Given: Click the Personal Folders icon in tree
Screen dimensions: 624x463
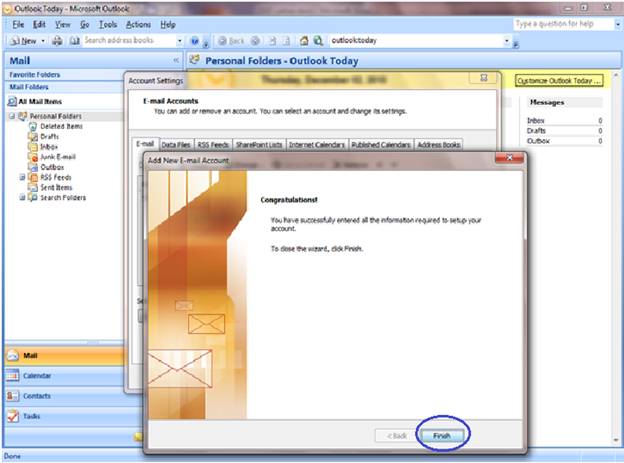Looking at the screenshot, I should pyautogui.click(x=23, y=116).
